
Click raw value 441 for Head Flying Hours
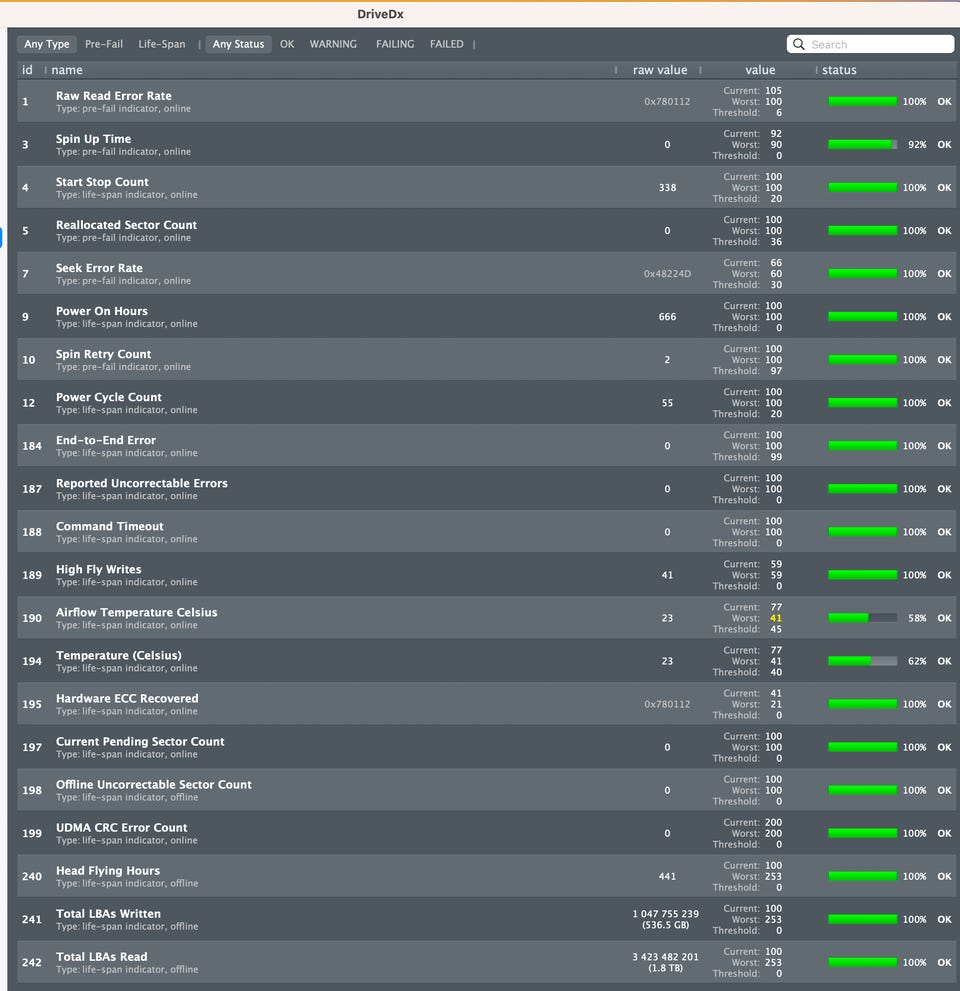(667, 876)
